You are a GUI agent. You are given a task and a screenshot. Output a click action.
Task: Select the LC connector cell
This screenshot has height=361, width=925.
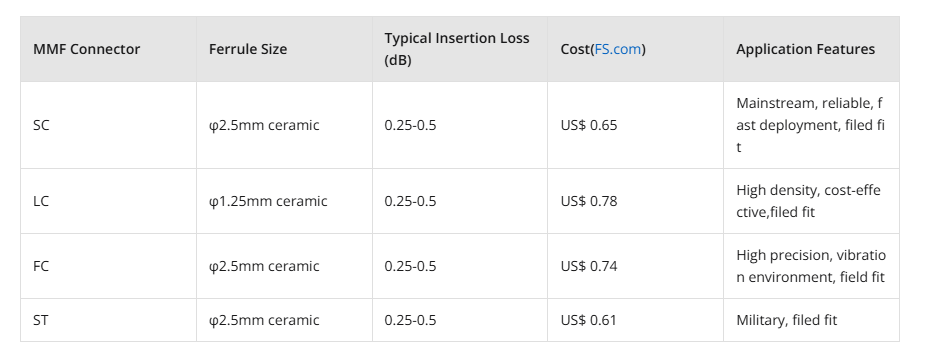click(109, 201)
